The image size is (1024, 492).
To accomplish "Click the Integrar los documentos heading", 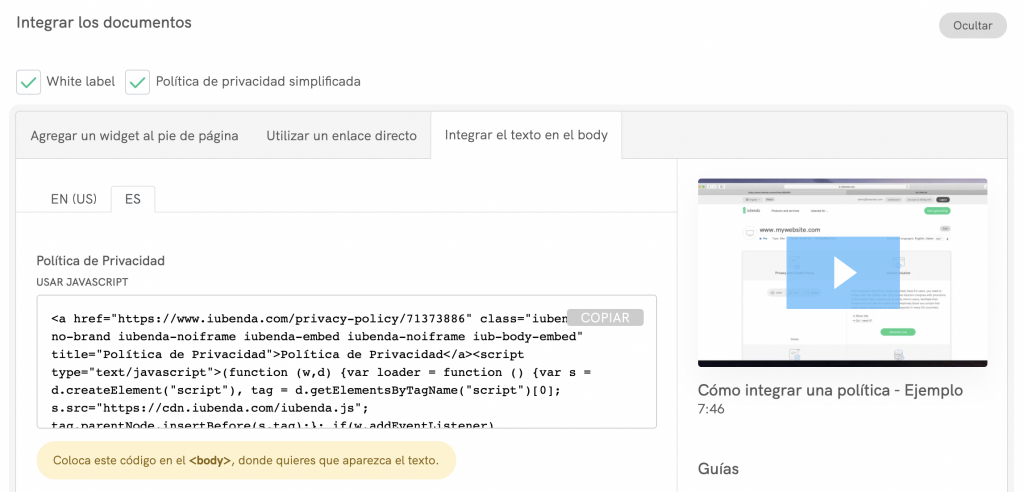I will pyautogui.click(x=103, y=22).
